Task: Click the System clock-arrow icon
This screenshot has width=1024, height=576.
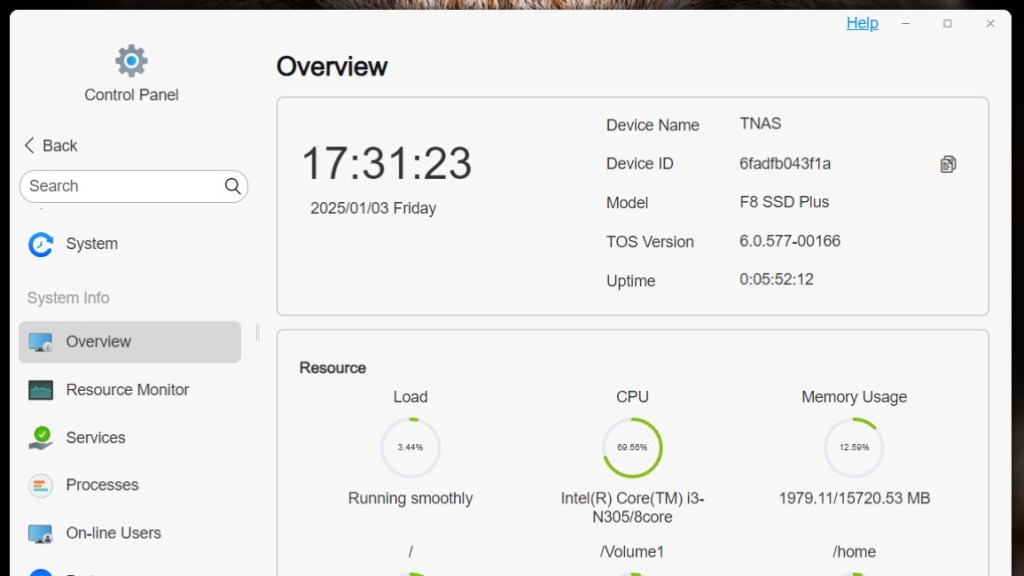Action: [40, 244]
